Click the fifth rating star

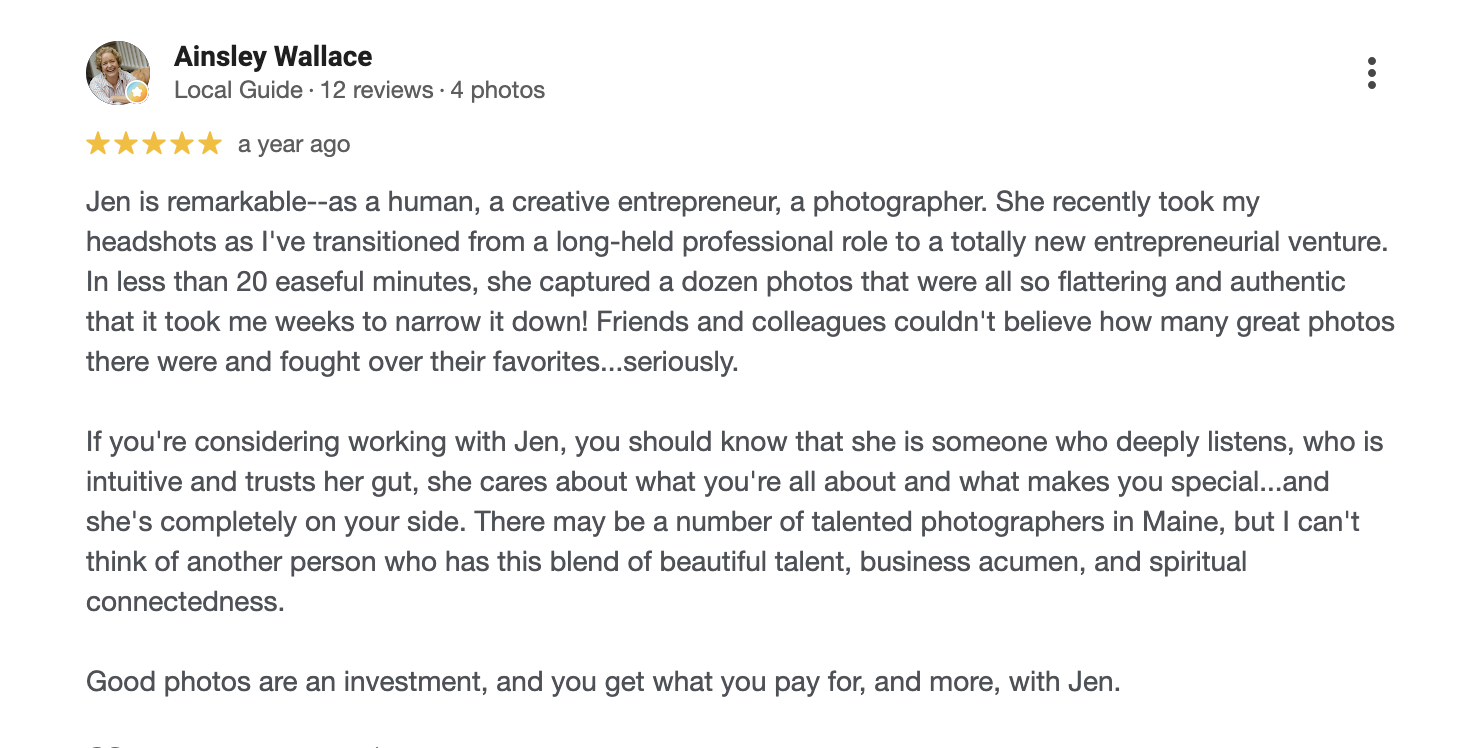209,144
